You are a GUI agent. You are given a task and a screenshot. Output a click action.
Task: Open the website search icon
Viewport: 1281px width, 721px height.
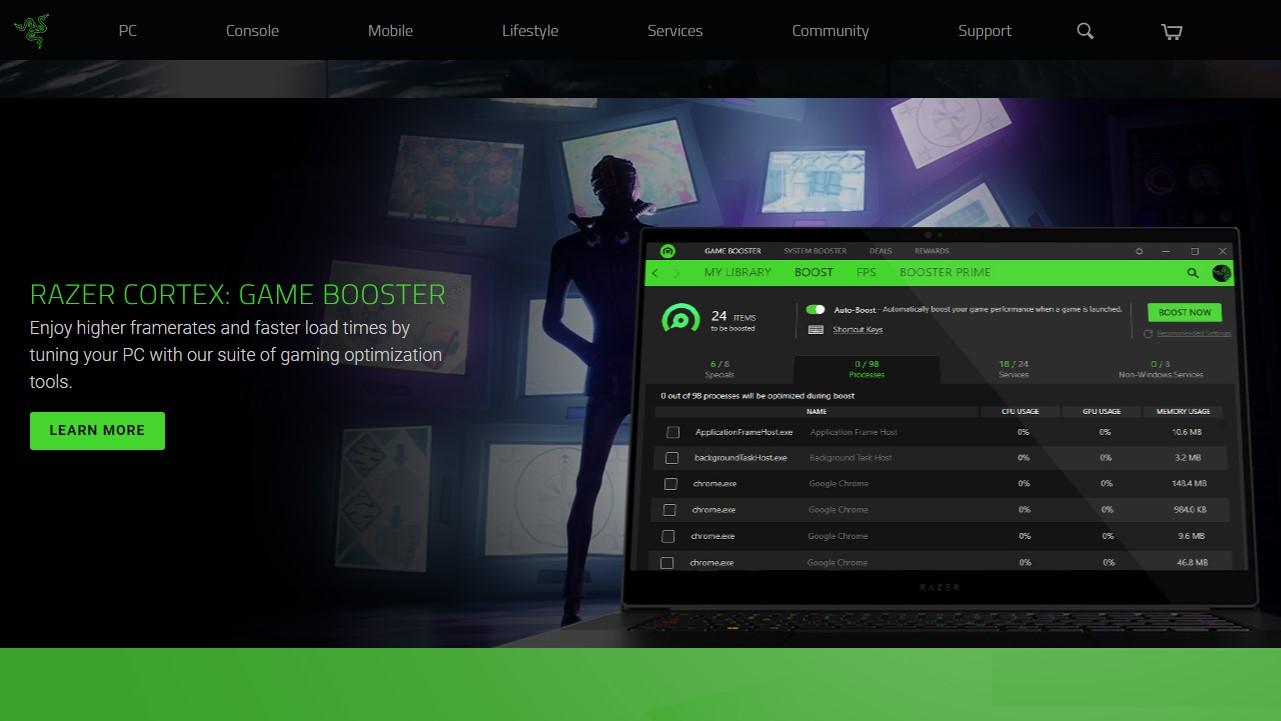1085,31
